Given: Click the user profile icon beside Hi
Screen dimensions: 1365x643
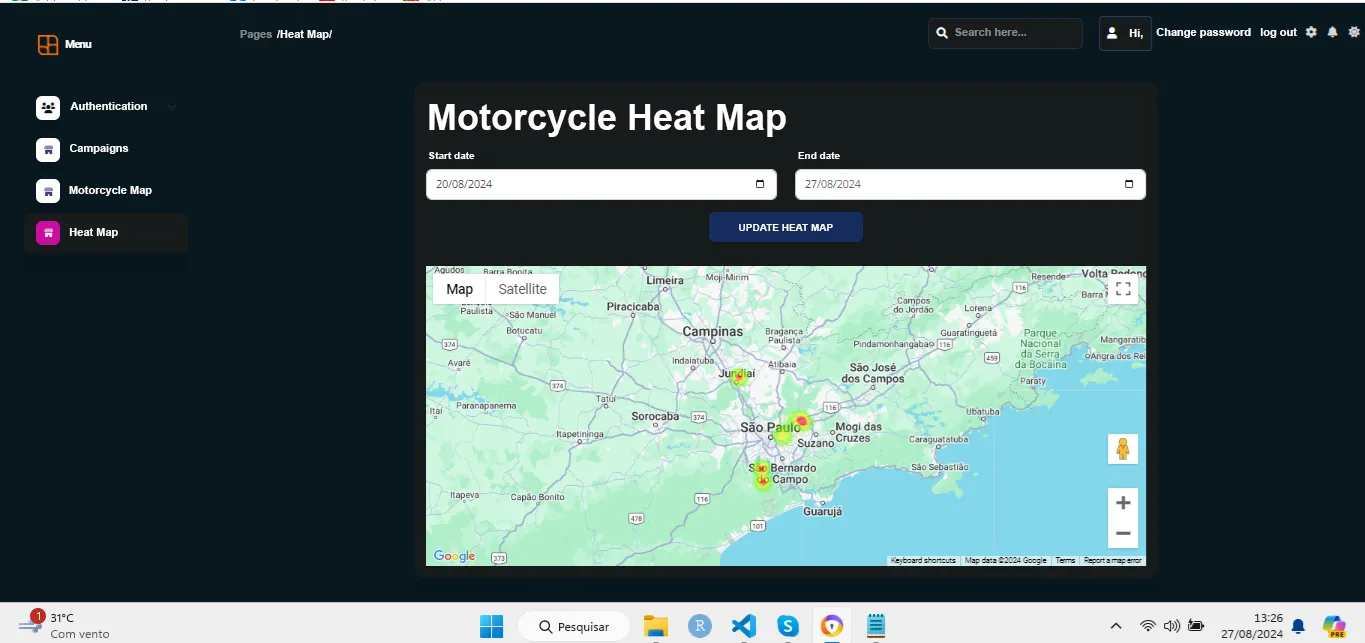Looking at the screenshot, I should click(1112, 33).
